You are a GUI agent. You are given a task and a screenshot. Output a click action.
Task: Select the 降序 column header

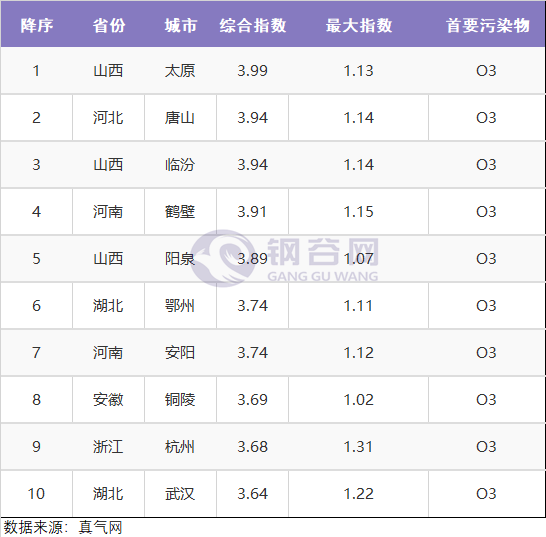pyautogui.click(x=37, y=25)
